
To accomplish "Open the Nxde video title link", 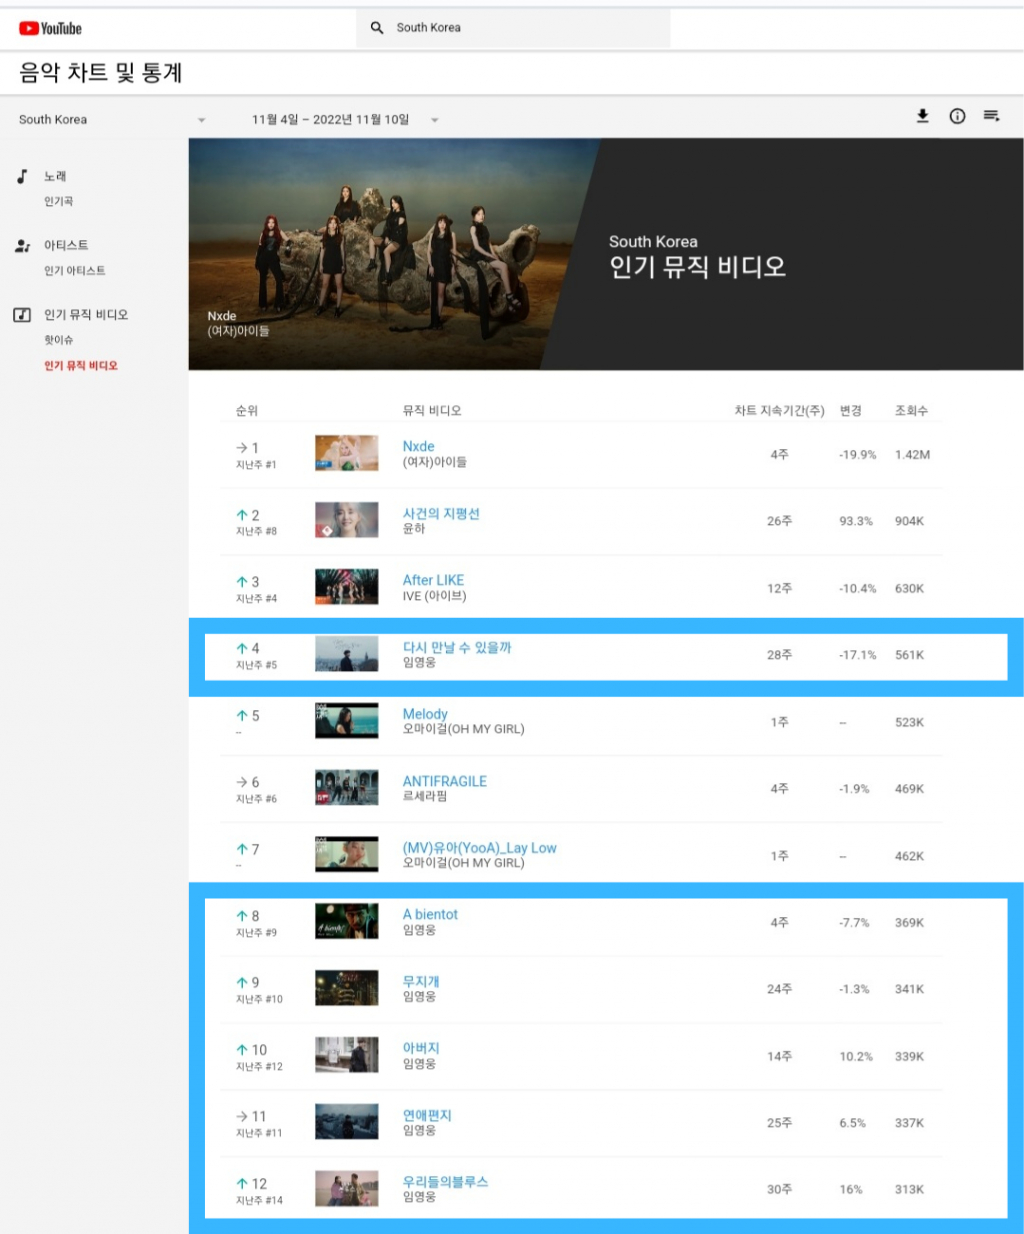I will (418, 446).
